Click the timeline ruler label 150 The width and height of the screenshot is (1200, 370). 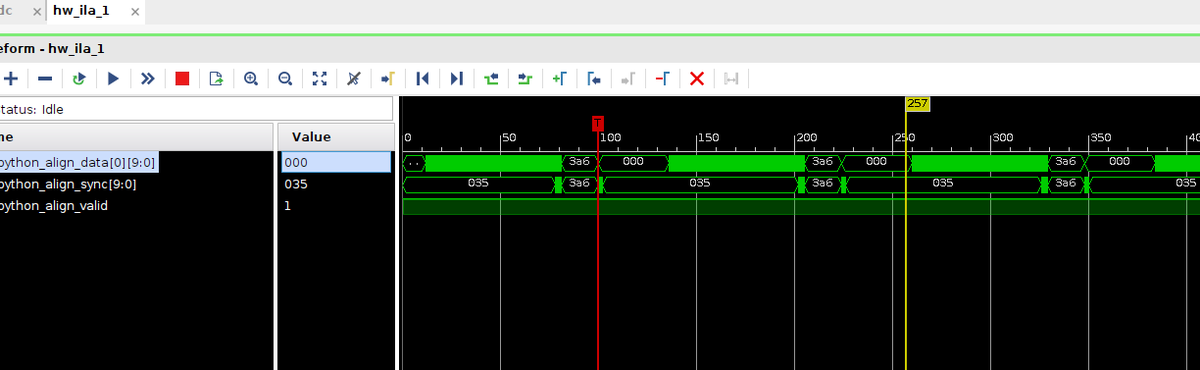click(708, 137)
